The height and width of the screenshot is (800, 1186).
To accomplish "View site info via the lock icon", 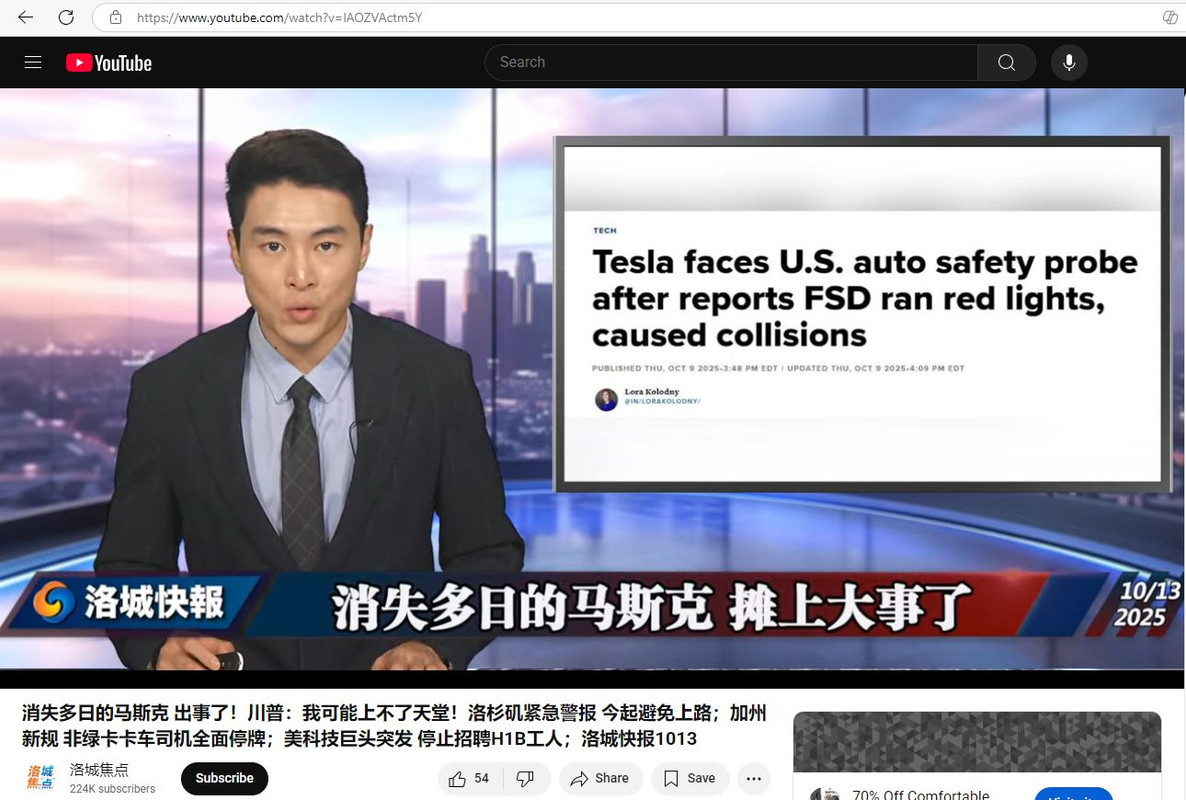I will [x=116, y=17].
